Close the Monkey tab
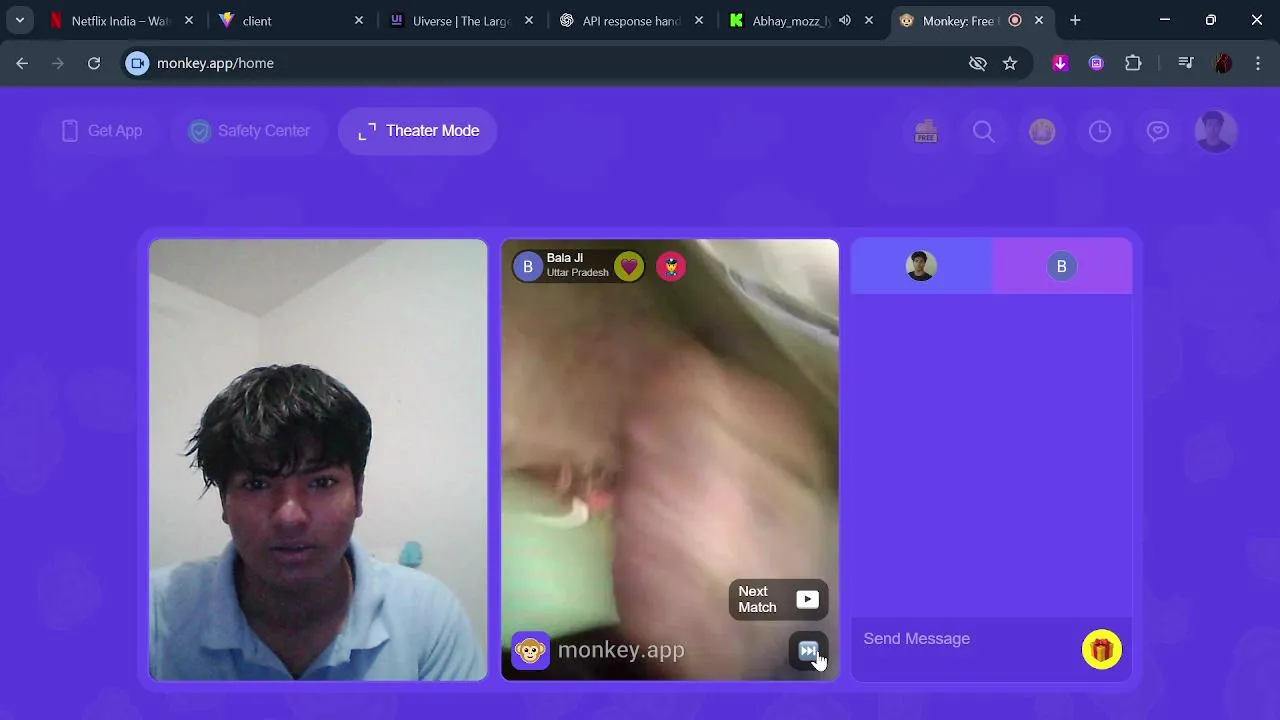This screenshot has height=720, width=1280. [x=1039, y=20]
